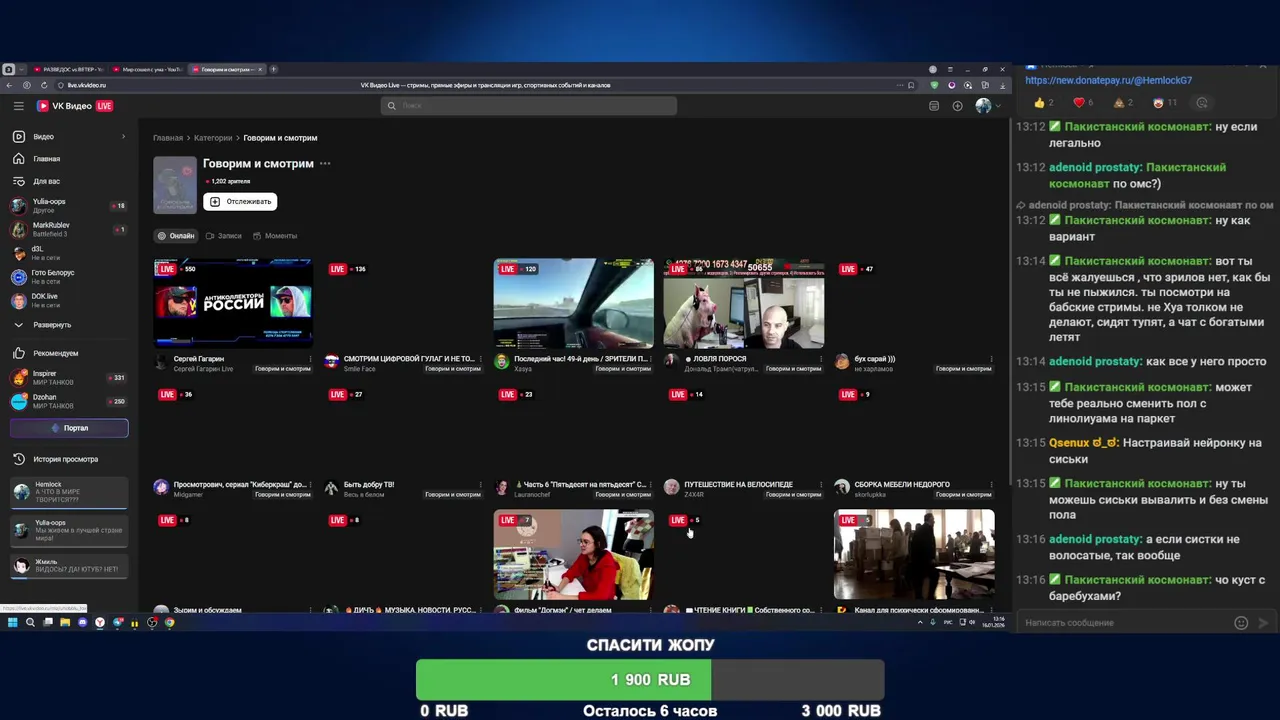This screenshot has height=720, width=1280.
Task: Open the Последний час road-driving stream thumbnail
Action: coord(573,303)
